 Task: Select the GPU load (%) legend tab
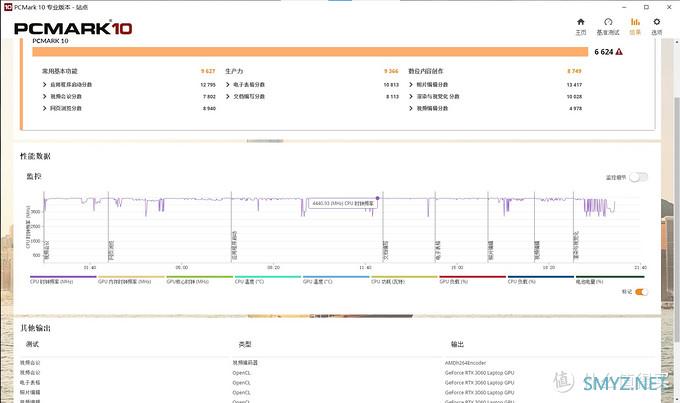point(473,280)
